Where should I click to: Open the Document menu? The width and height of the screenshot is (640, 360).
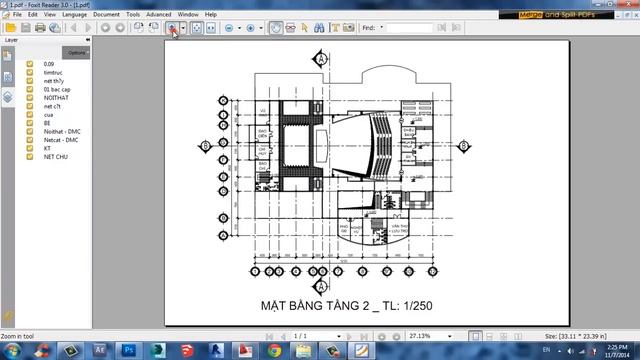[x=106, y=14]
